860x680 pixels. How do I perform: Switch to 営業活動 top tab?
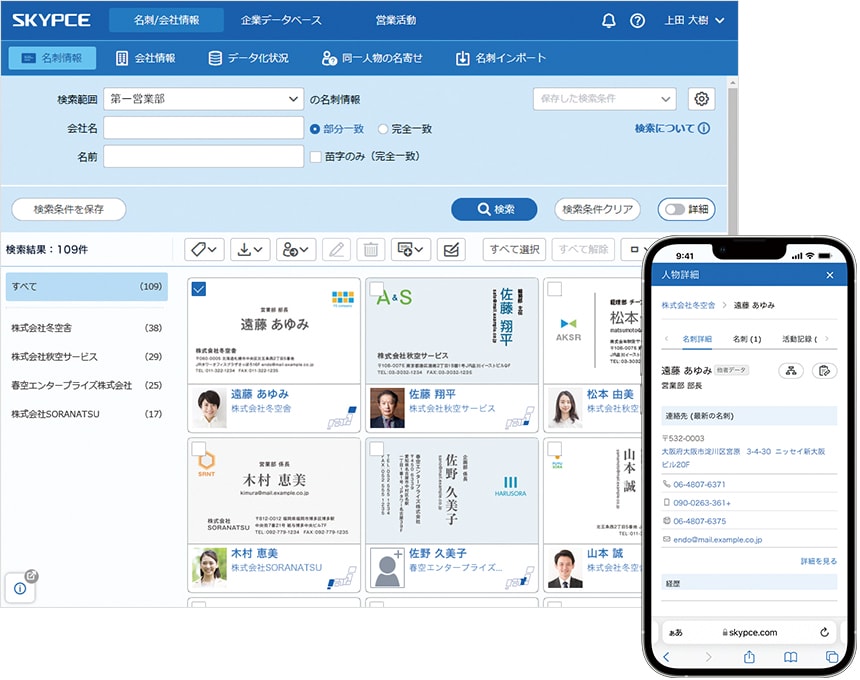pyautogui.click(x=395, y=20)
